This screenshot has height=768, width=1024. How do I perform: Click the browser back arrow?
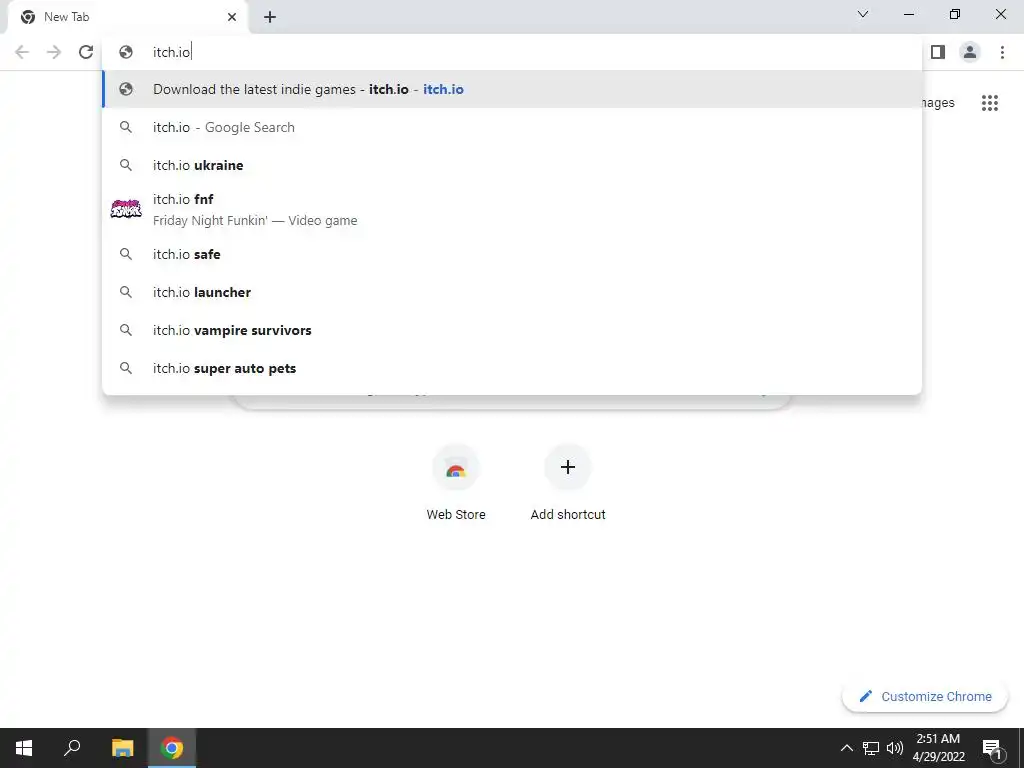[x=22, y=52]
